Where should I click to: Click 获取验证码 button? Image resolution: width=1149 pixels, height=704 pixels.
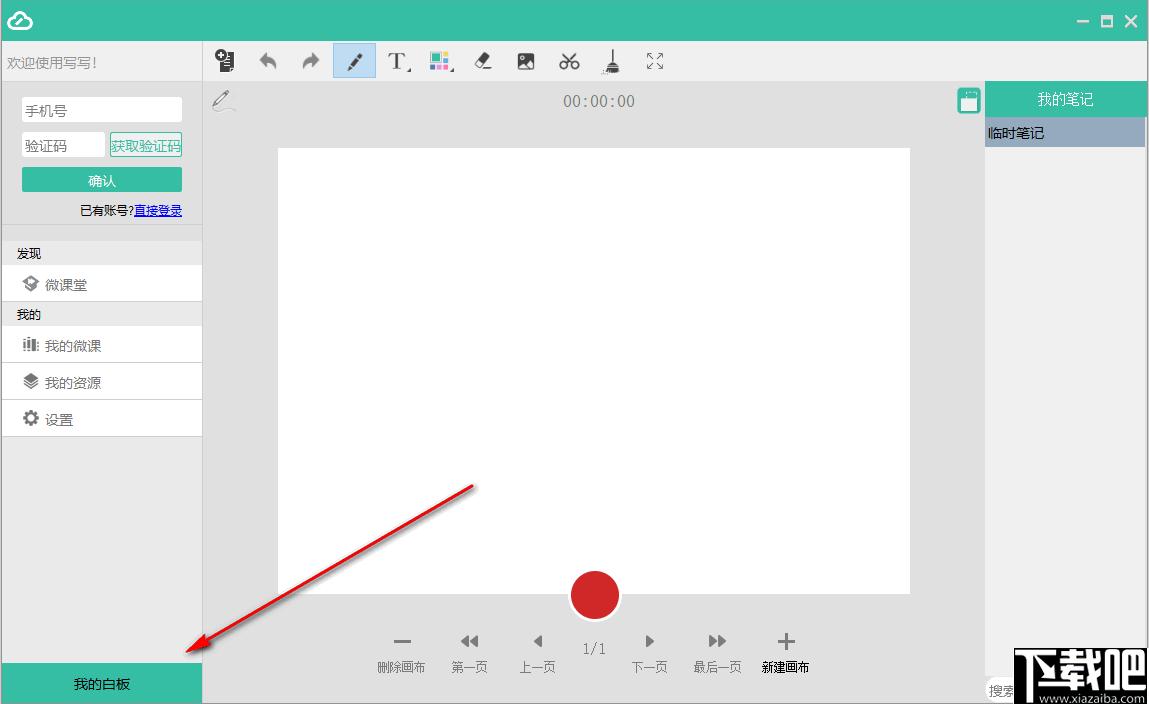[x=146, y=145]
